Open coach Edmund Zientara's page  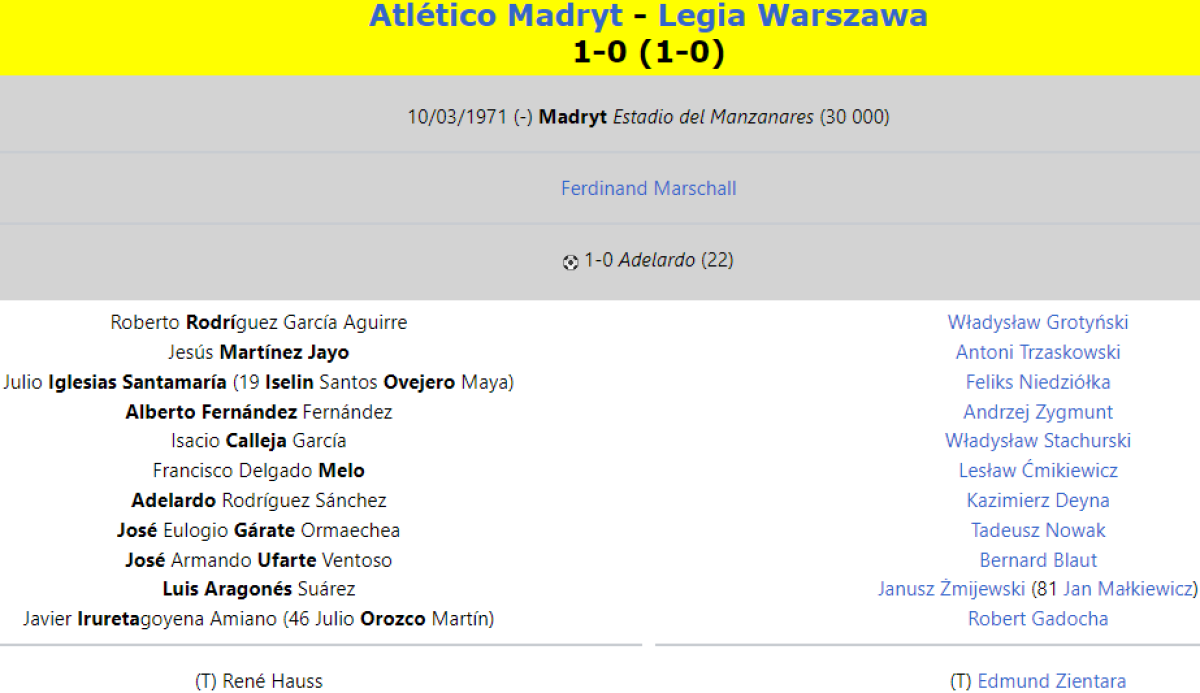(1051, 681)
